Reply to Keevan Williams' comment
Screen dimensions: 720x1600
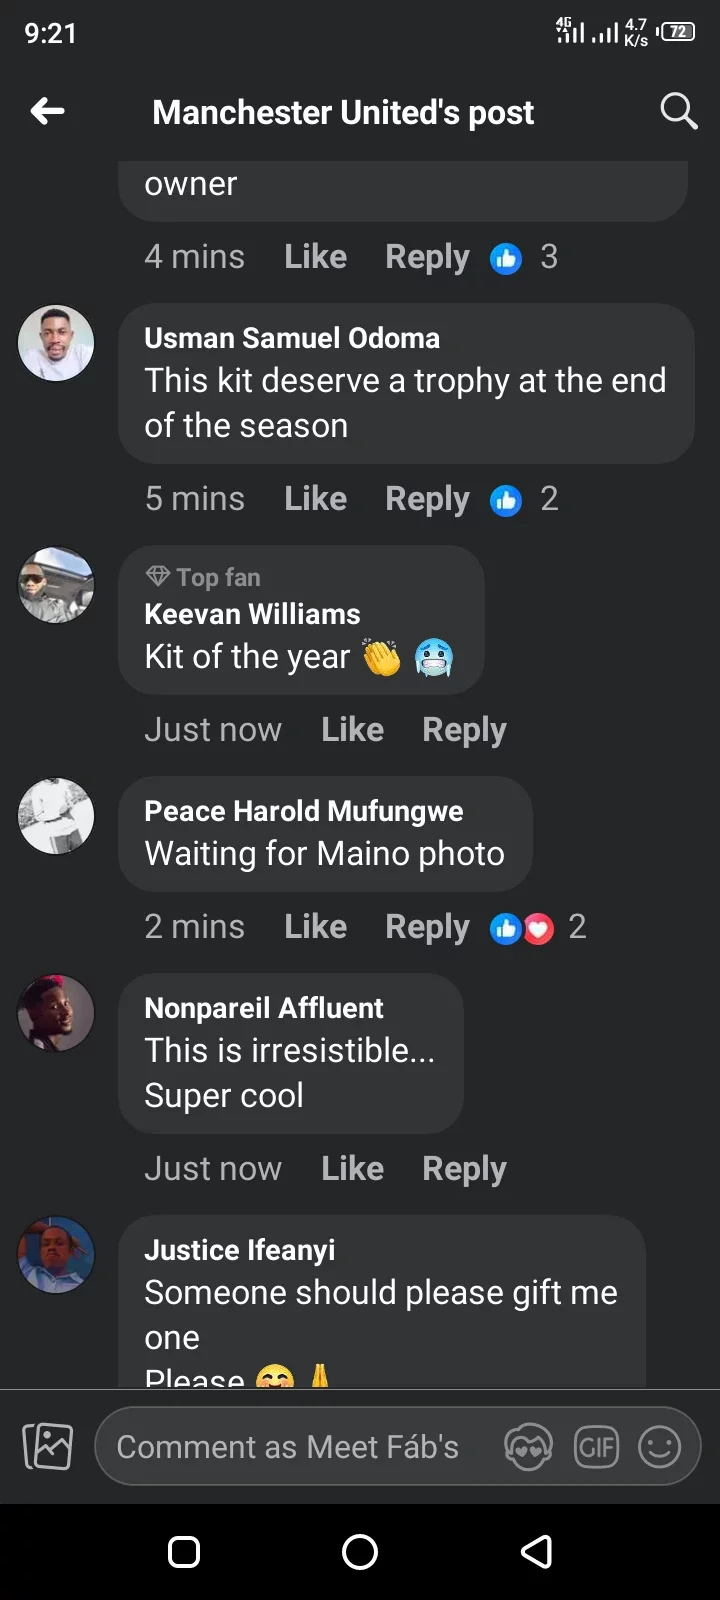(x=464, y=730)
